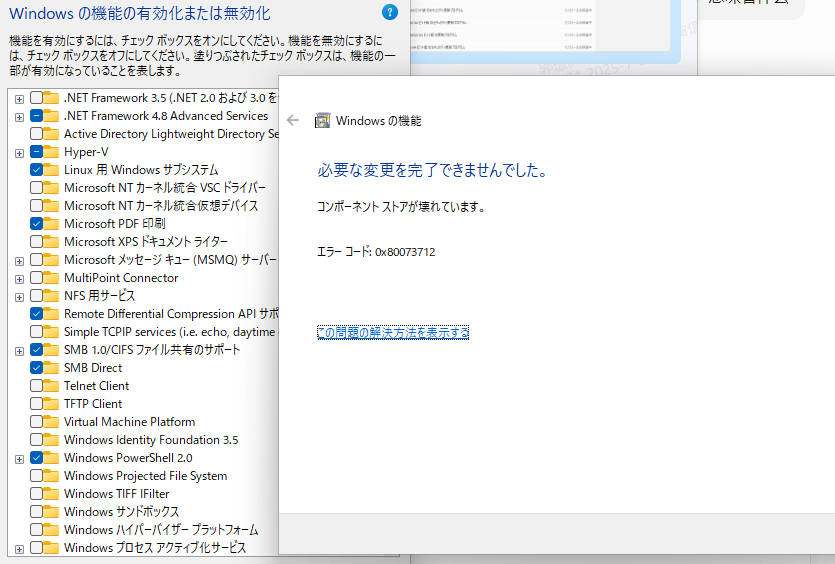The width and height of the screenshot is (835, 564).
Task: Click the folder icon beside Hyper-V
Action: tap(51, 152)
